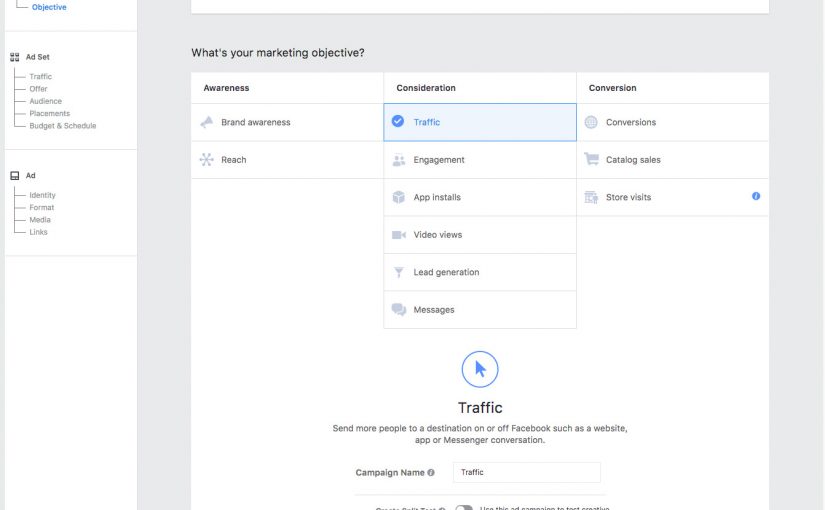Click the Catalog sales shopping cart icon
This screenshot has width=825, height=510.
591,159
